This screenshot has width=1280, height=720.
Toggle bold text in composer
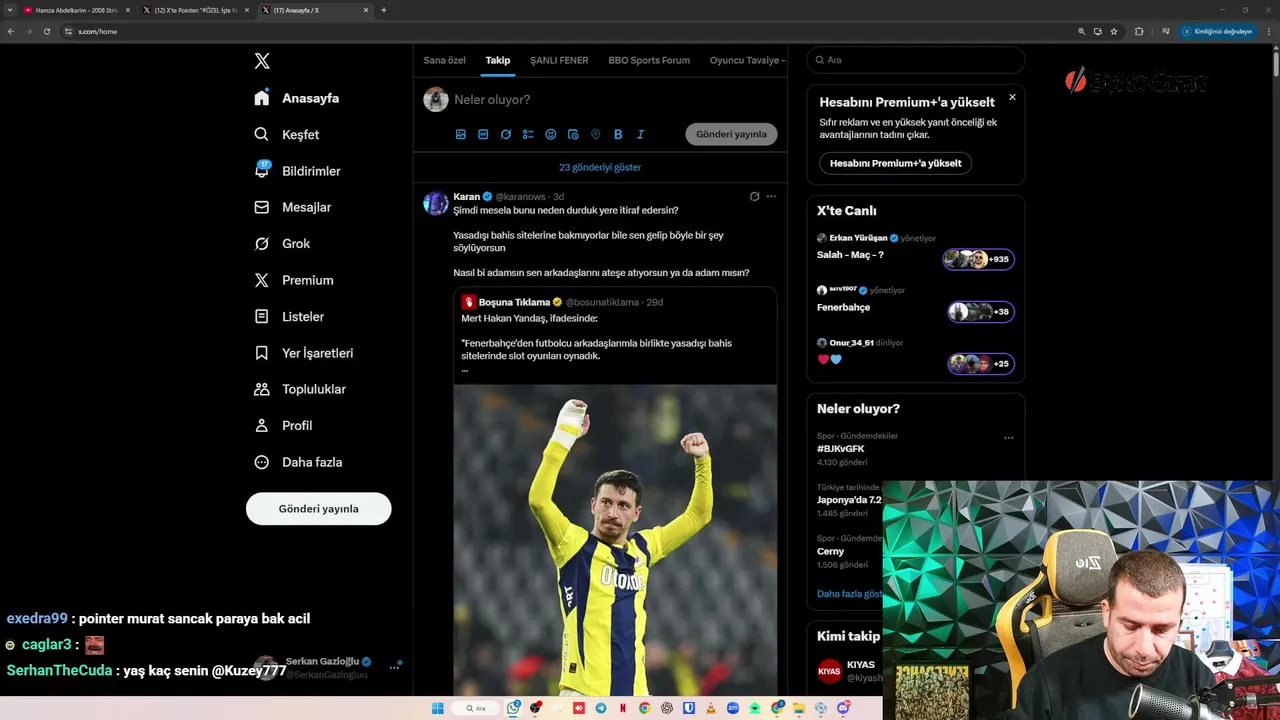[618, 134]
